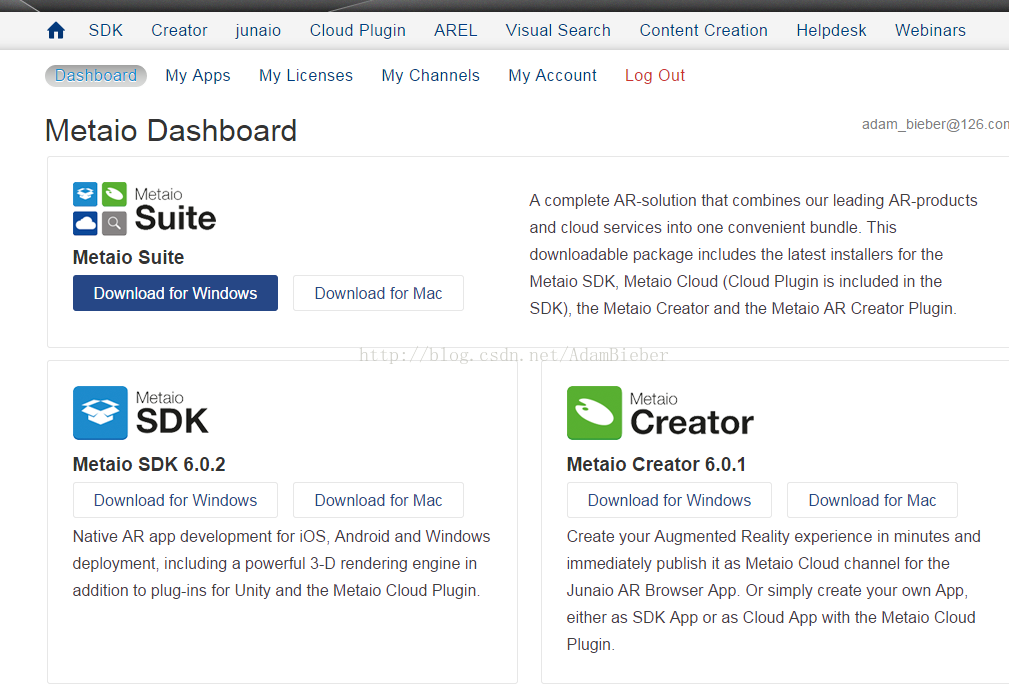
Task: Click the 'Creator' wordmark beside green logo
Action: click(692, 423)
